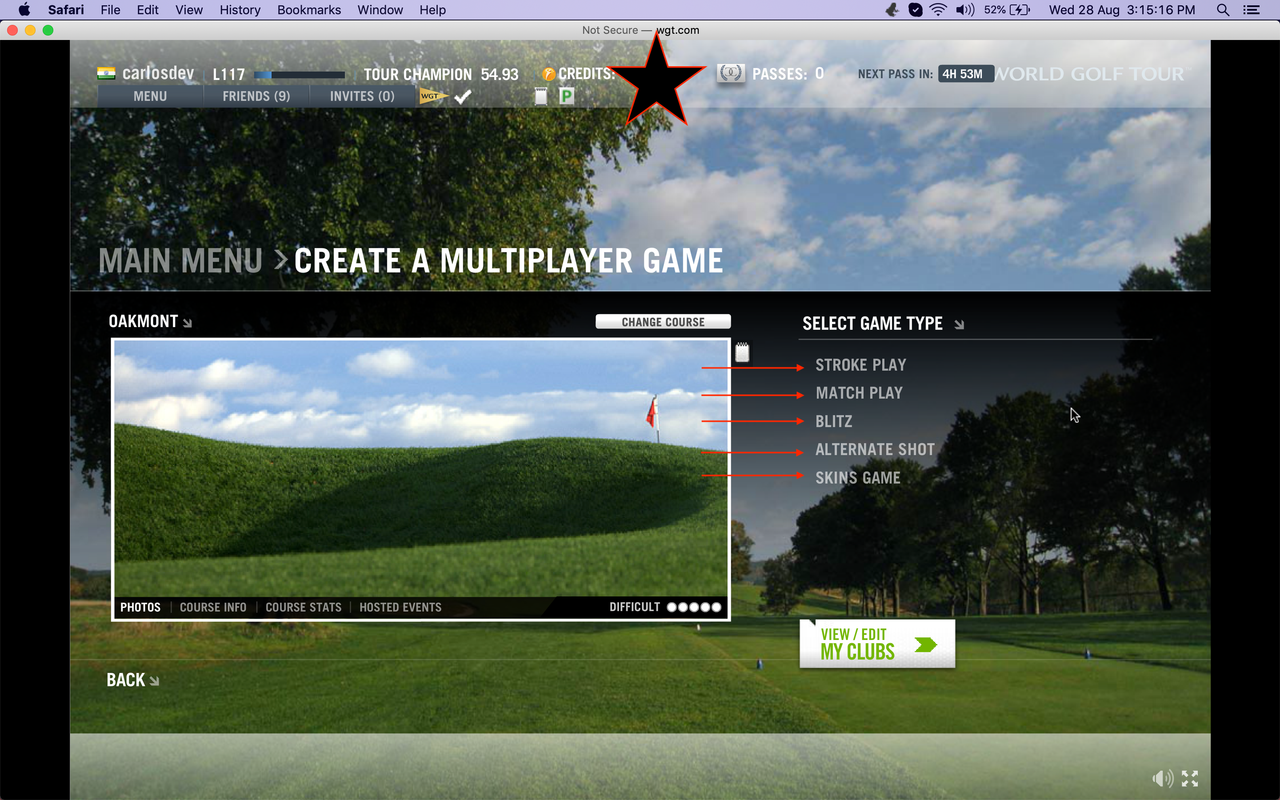
Task: Click the volume icon in menu bar
Action: 965,10
